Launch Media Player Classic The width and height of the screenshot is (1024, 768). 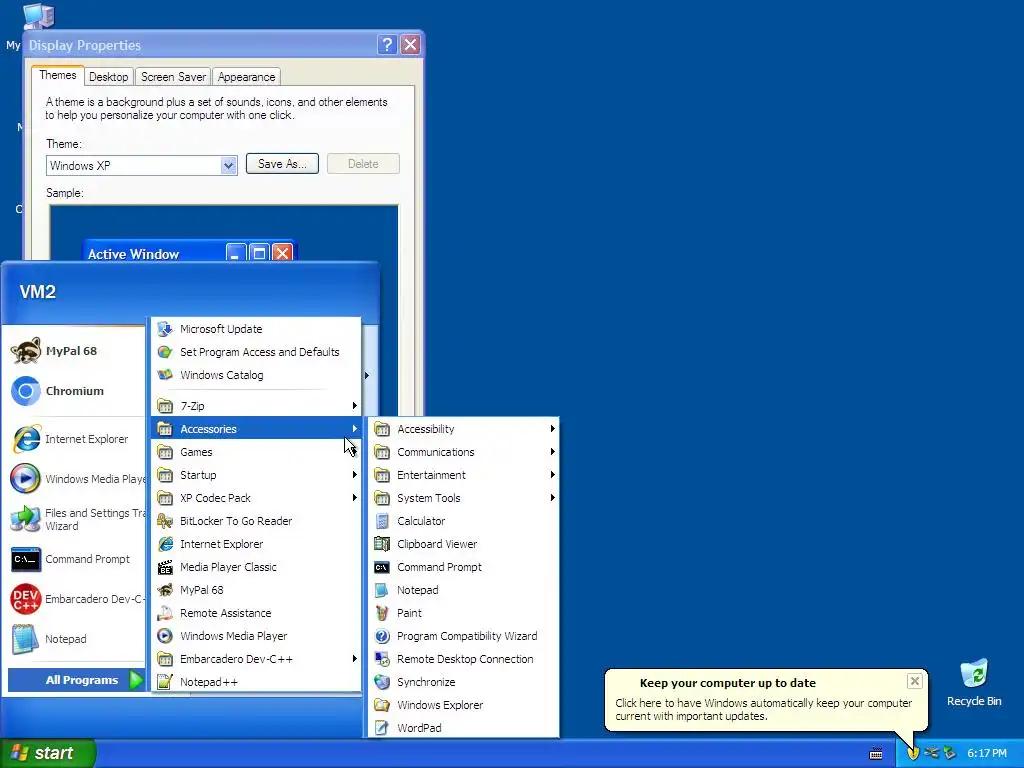coord(256,567)
